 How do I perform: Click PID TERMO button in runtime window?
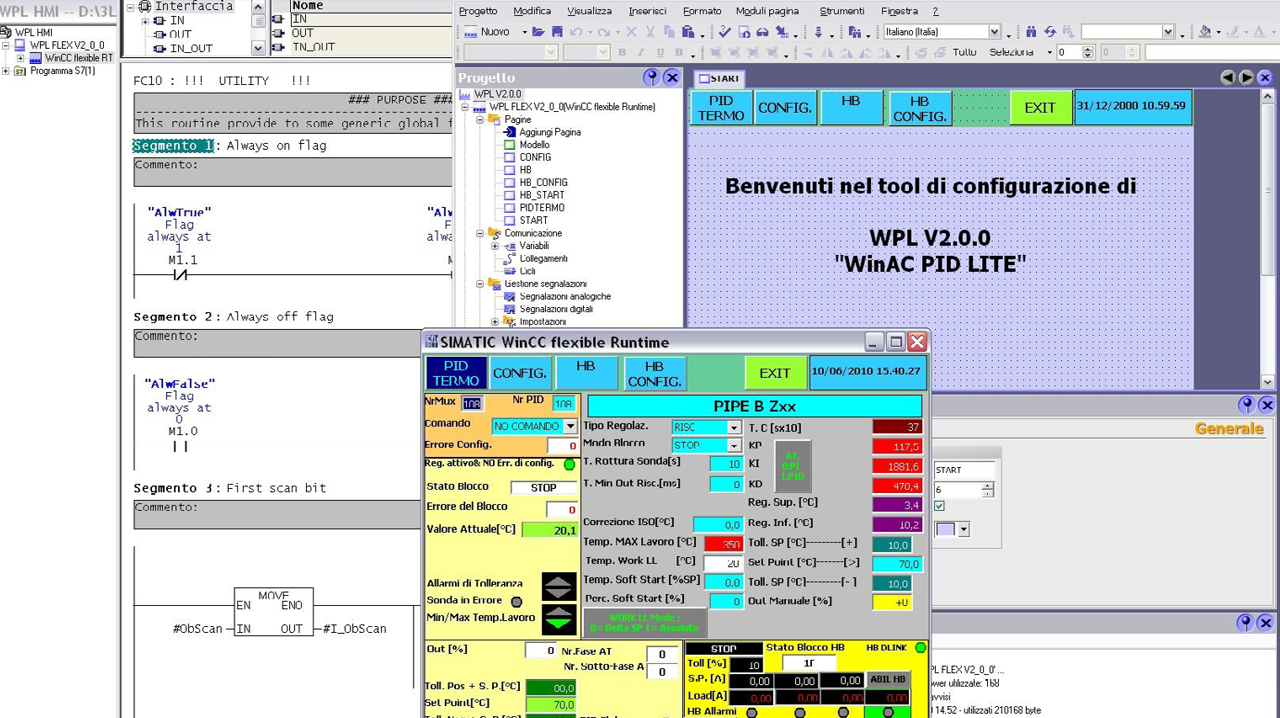point(456,373)
